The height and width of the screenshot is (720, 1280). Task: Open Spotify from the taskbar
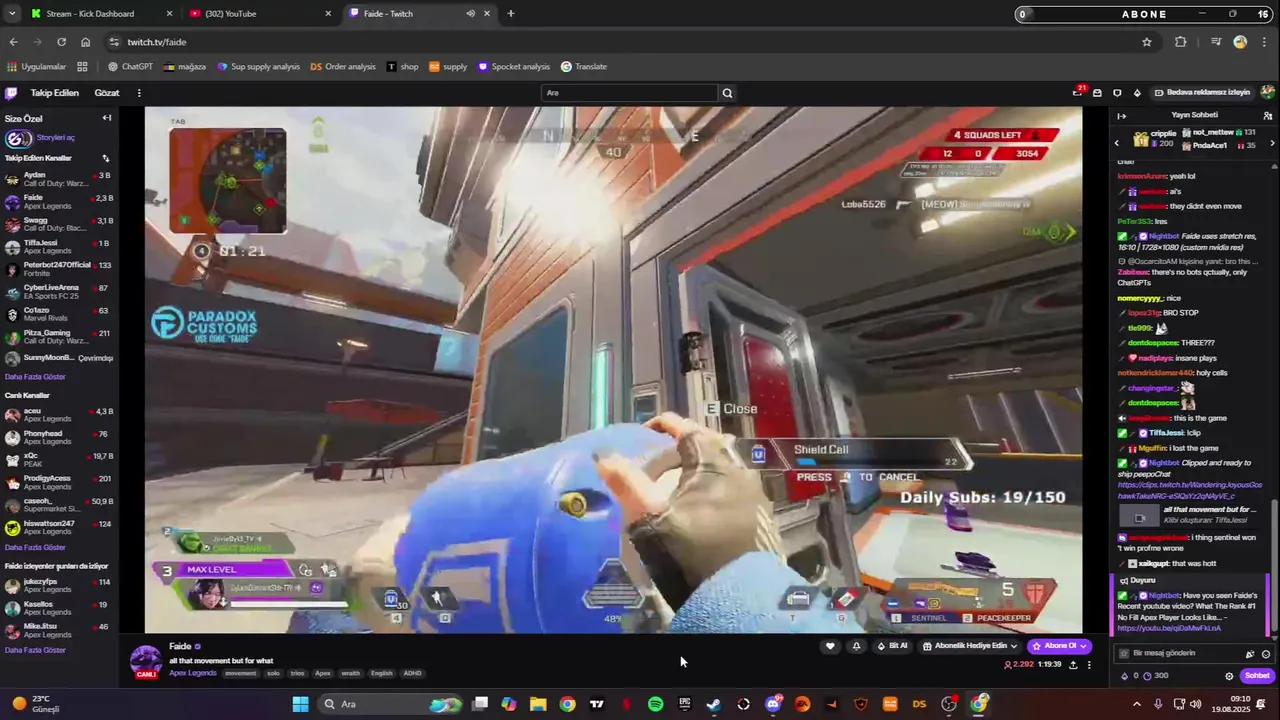coord(655,704)
